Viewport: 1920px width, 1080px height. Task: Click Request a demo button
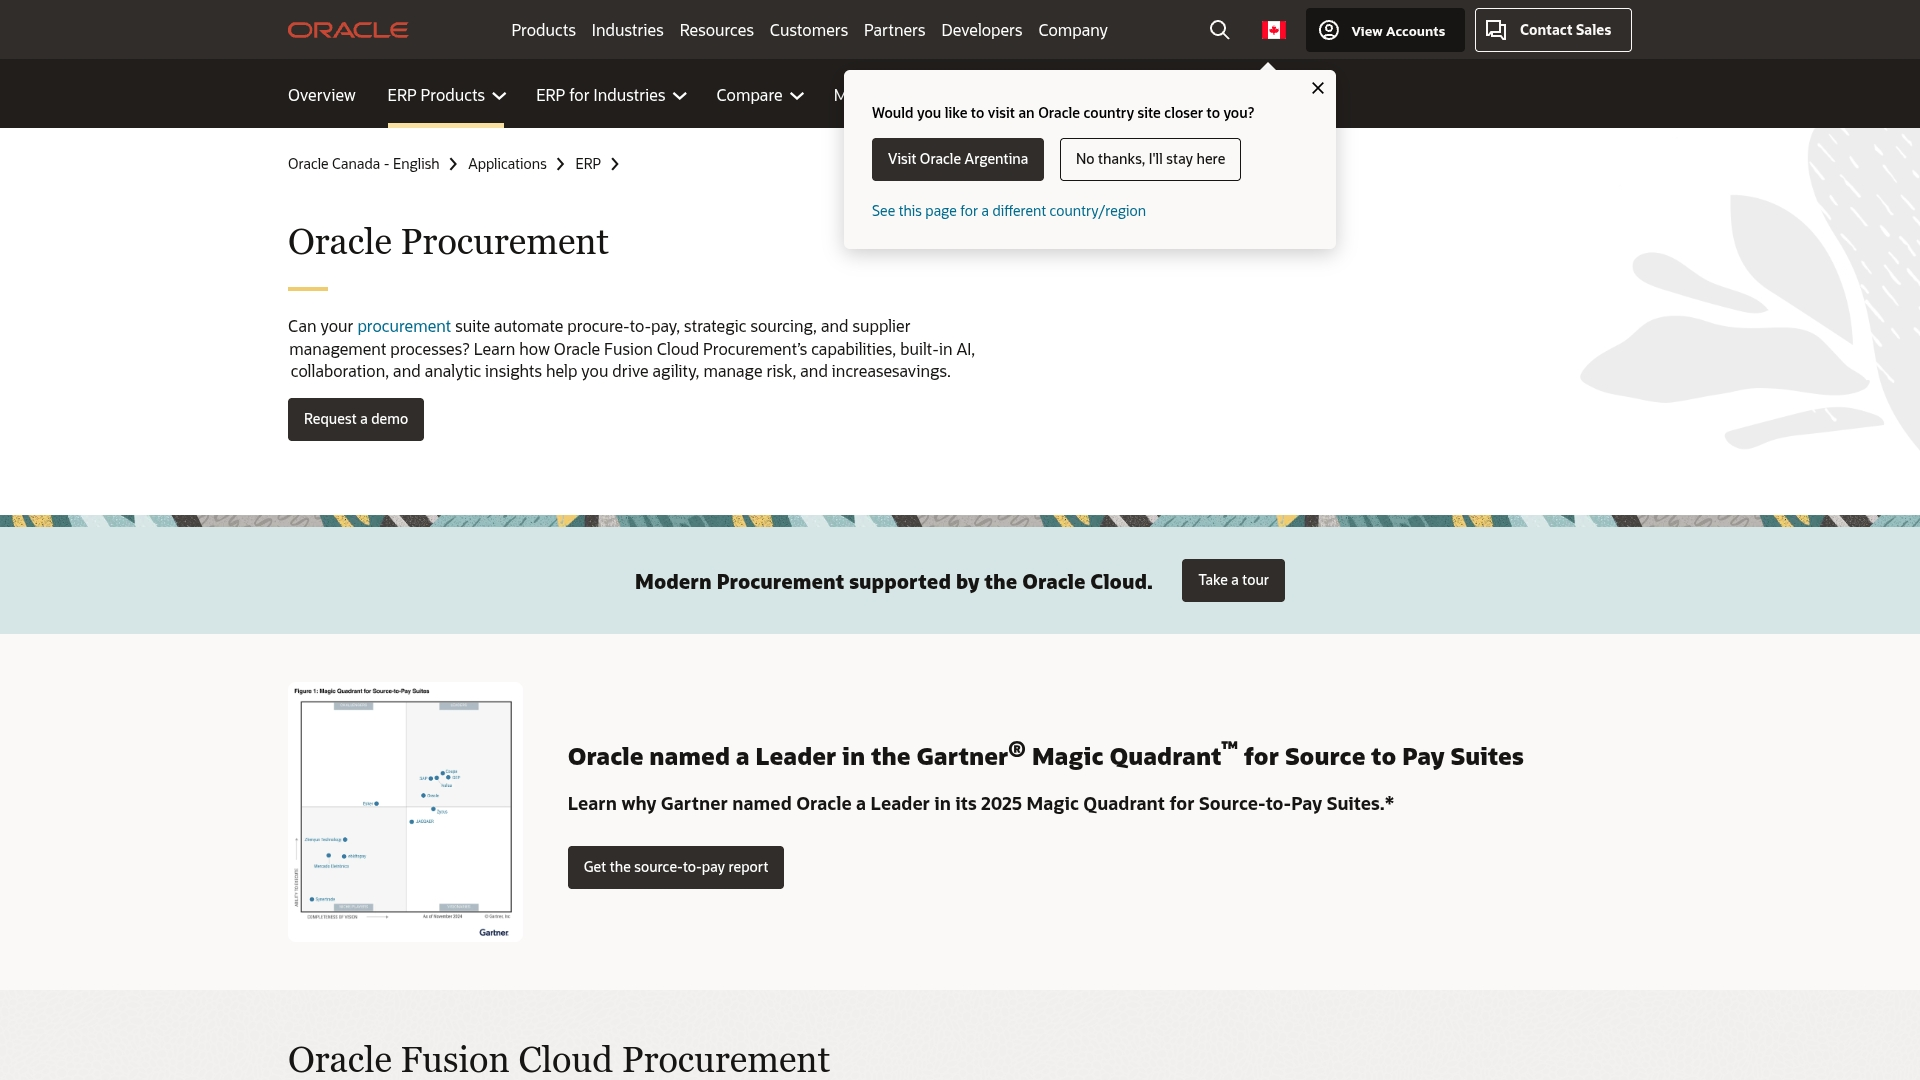tap(356, 419)
